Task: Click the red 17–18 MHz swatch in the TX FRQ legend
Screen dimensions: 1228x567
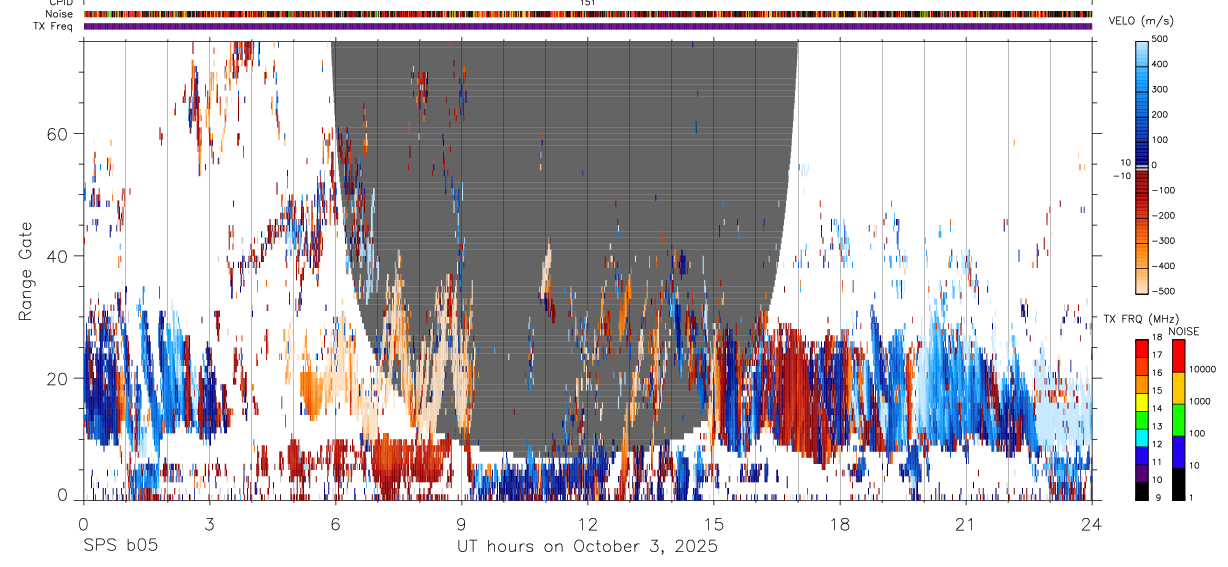Action: coord(1142,348)
